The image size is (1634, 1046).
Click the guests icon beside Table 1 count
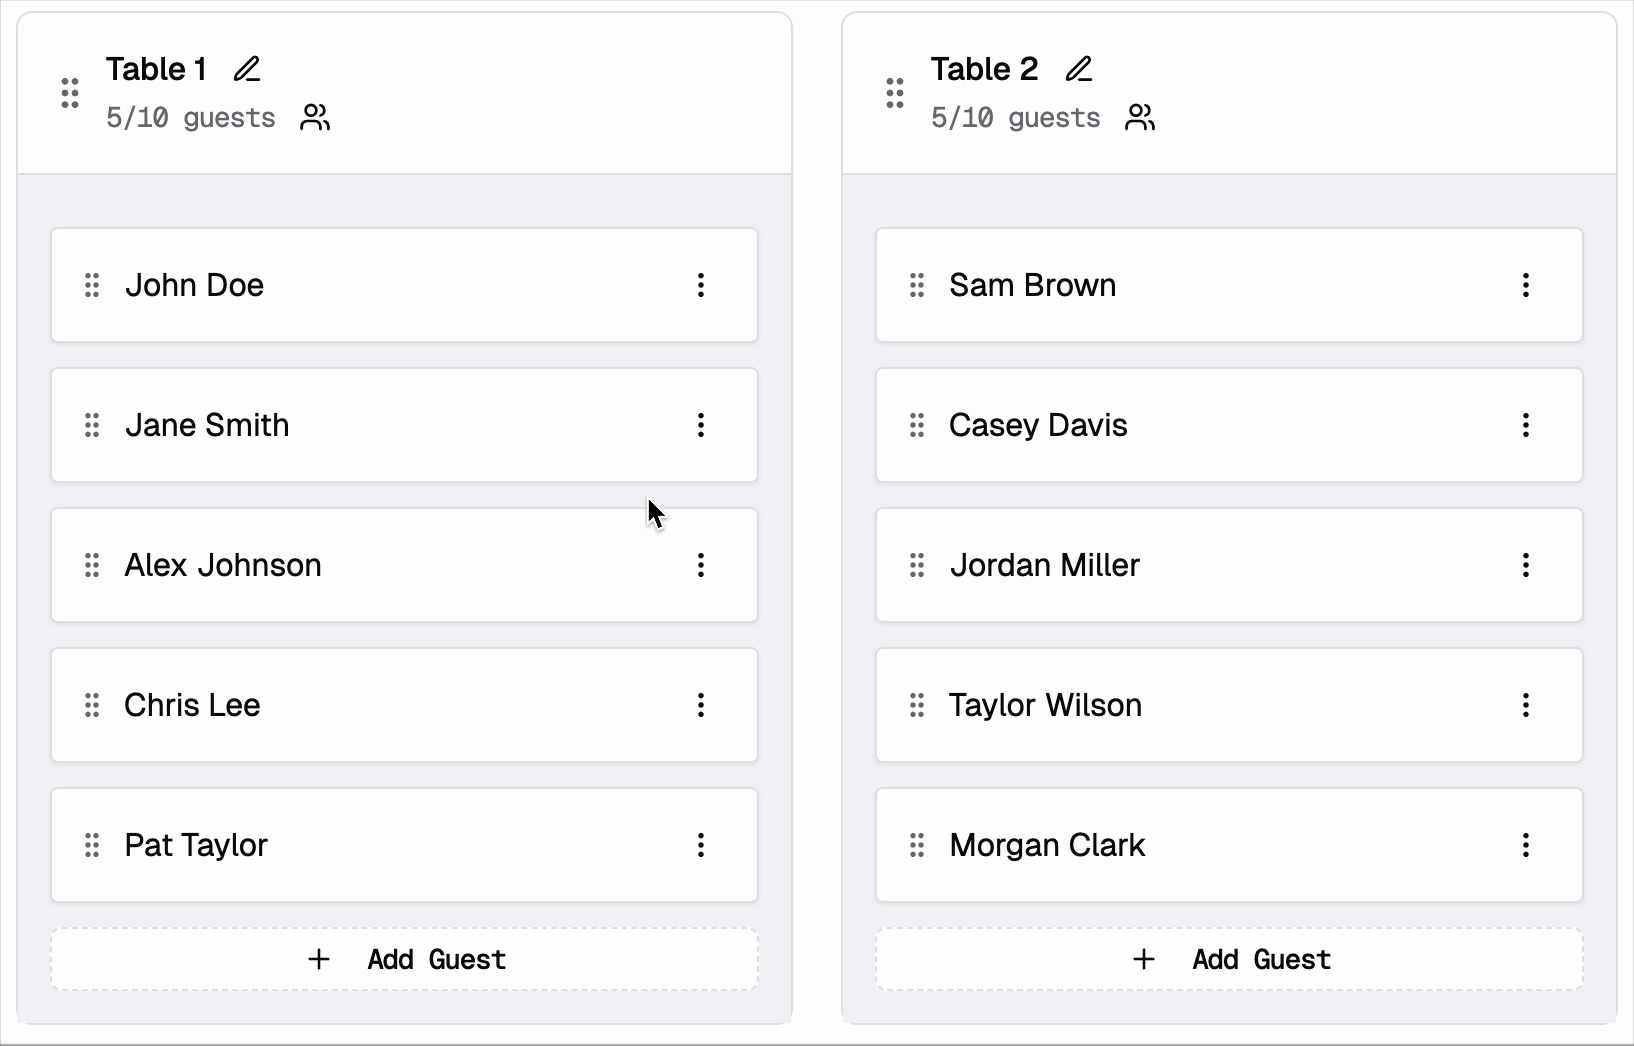(314, 117)
